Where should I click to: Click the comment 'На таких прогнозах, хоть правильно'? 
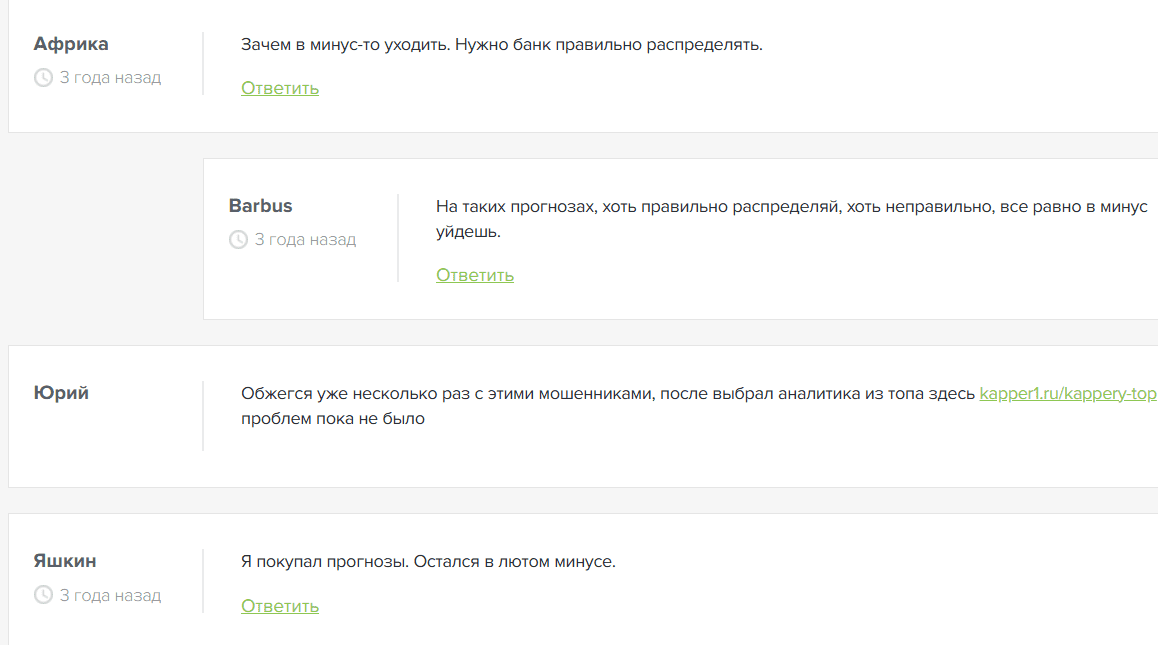click(x=792, y=219)
